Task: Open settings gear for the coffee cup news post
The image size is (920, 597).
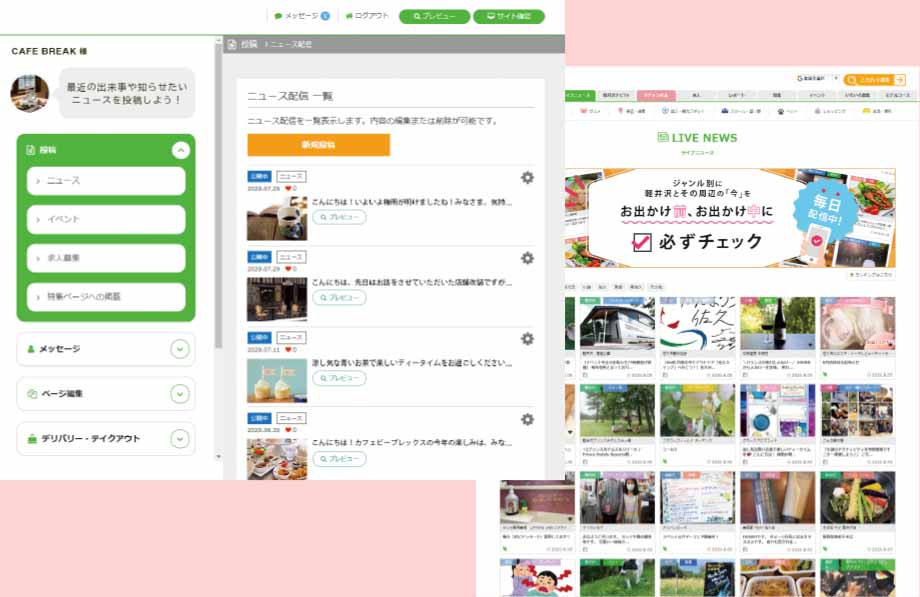Action: pyautogui.click(x=527, y=177)
